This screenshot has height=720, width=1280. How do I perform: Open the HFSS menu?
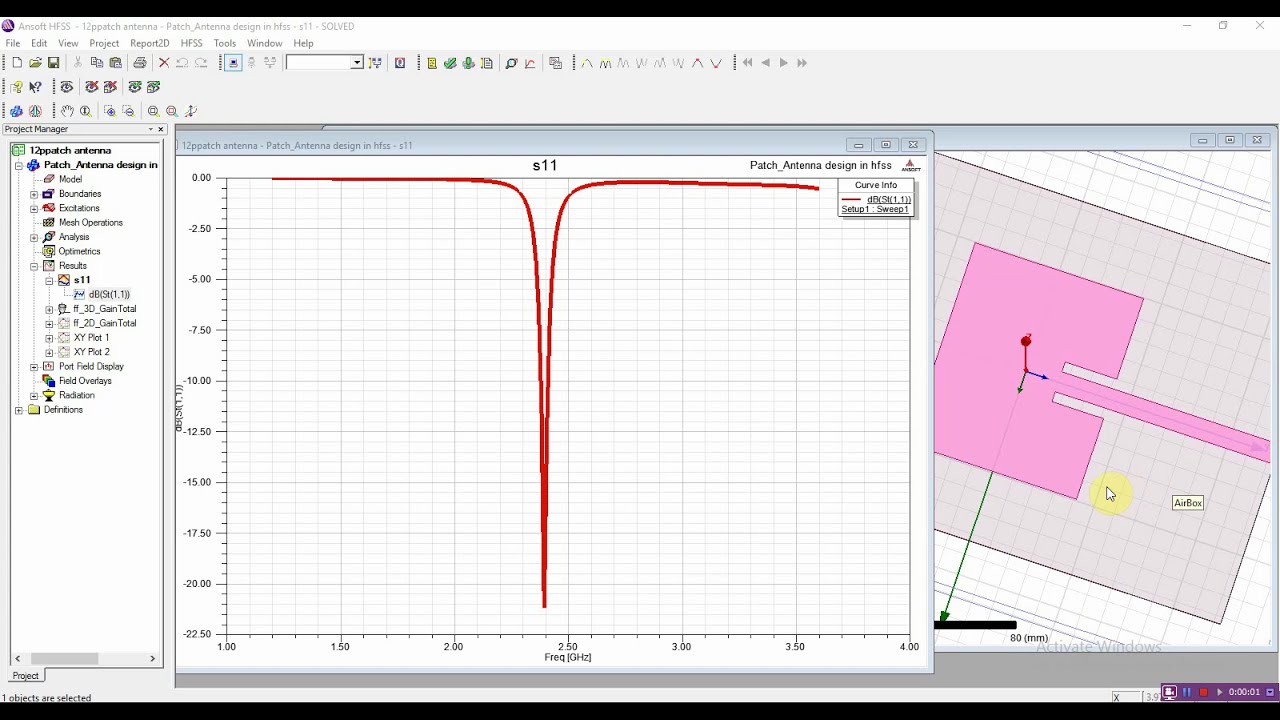click(191, 43)
